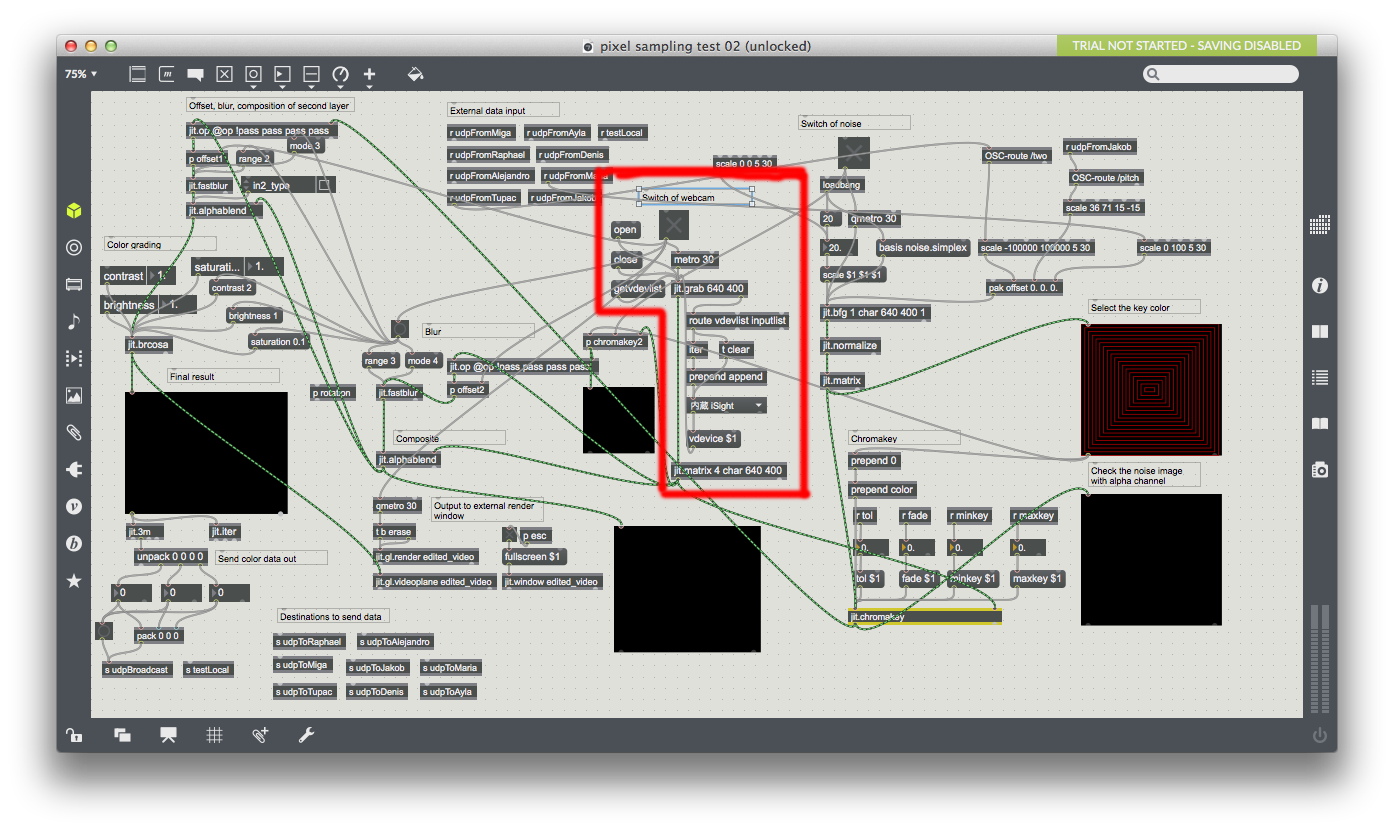
Task: Click the lock patcher toggle icon
Action: click(x=74, y=735)
